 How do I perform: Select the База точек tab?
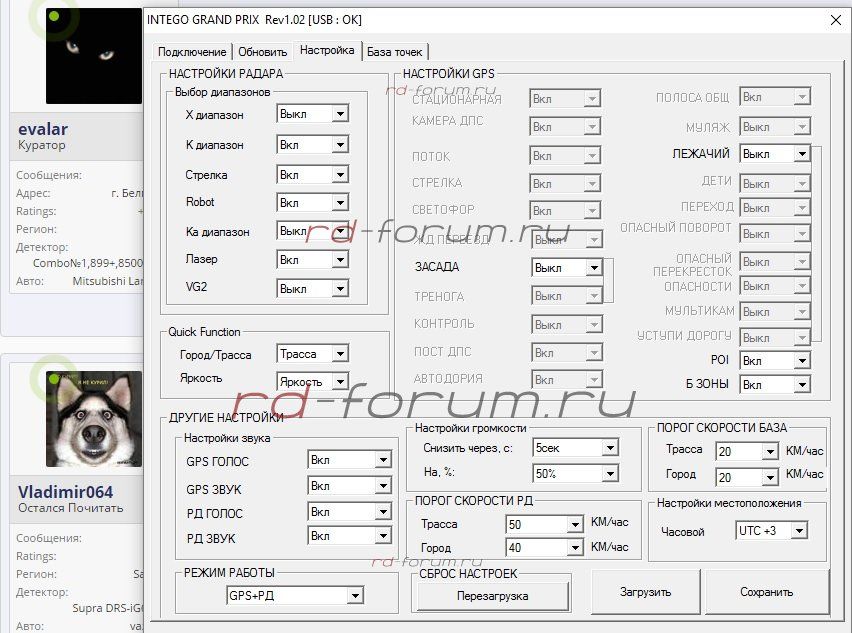pos(395,51)
